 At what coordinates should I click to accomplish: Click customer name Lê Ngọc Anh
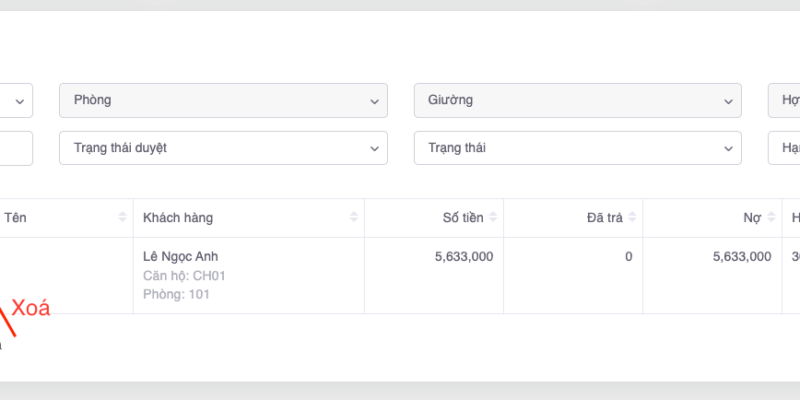[x=181, y=257]
